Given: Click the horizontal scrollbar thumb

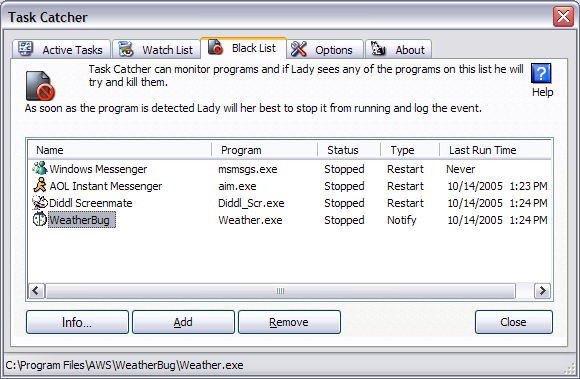Looking at the screenshot, I should (x=280, y=291).
